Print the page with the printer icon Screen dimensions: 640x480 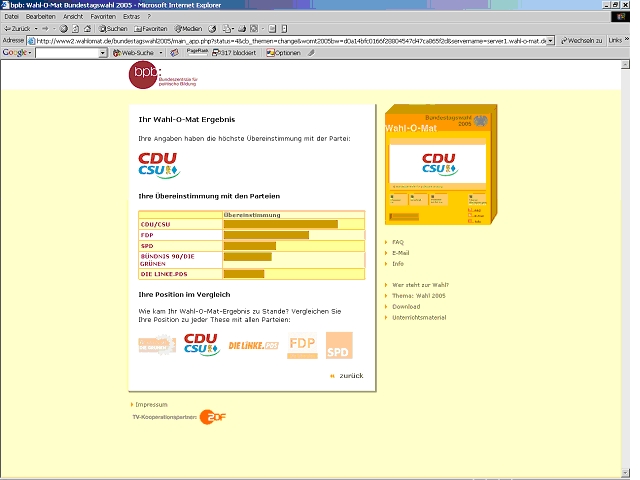(x=242, y=29)
